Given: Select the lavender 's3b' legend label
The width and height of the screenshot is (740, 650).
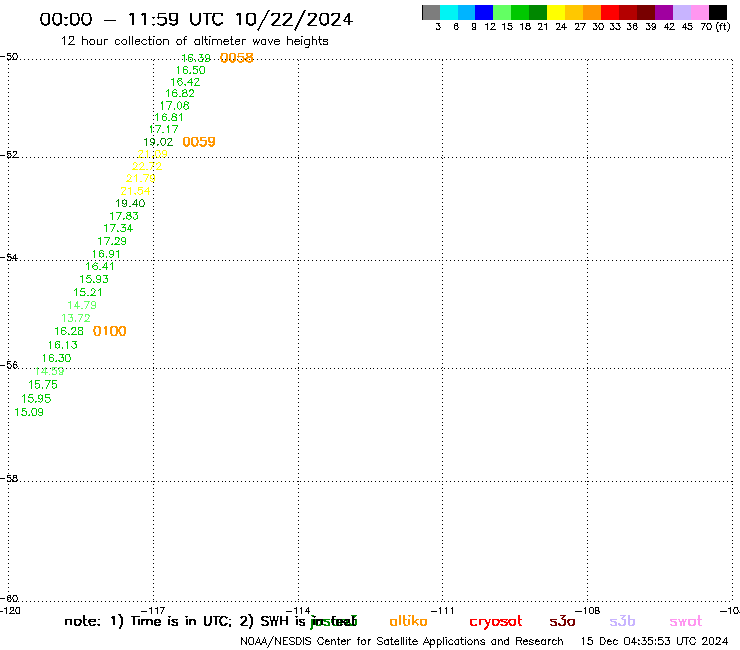Looking at the screenshot, I should coord(622,621).
